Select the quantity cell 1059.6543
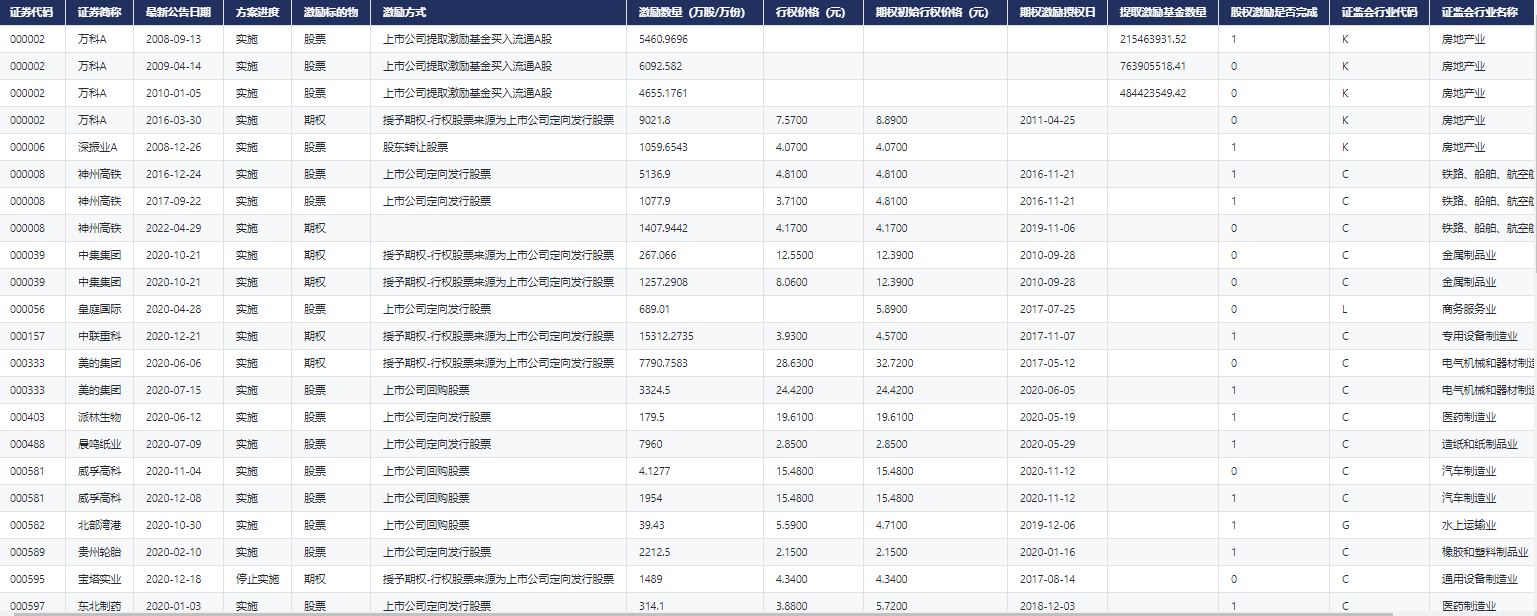 [x=663, y=147]
